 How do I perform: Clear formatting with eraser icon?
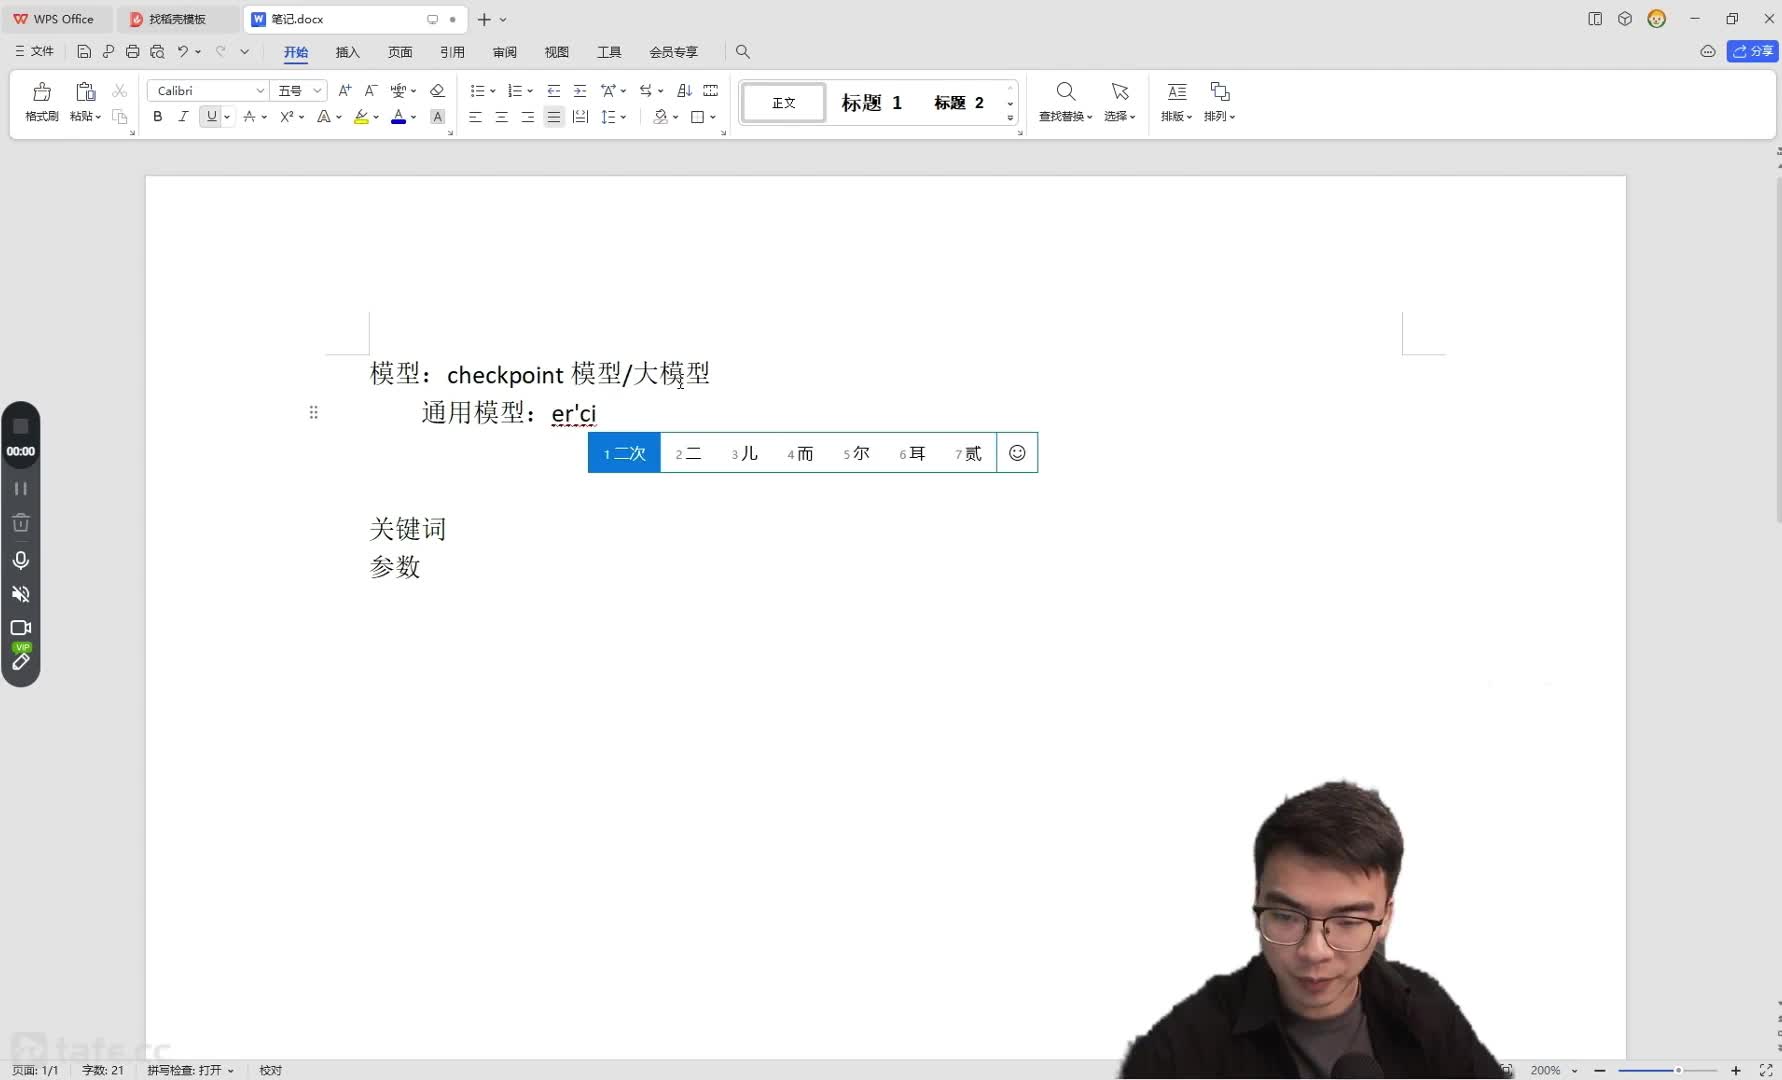[437, 90]
